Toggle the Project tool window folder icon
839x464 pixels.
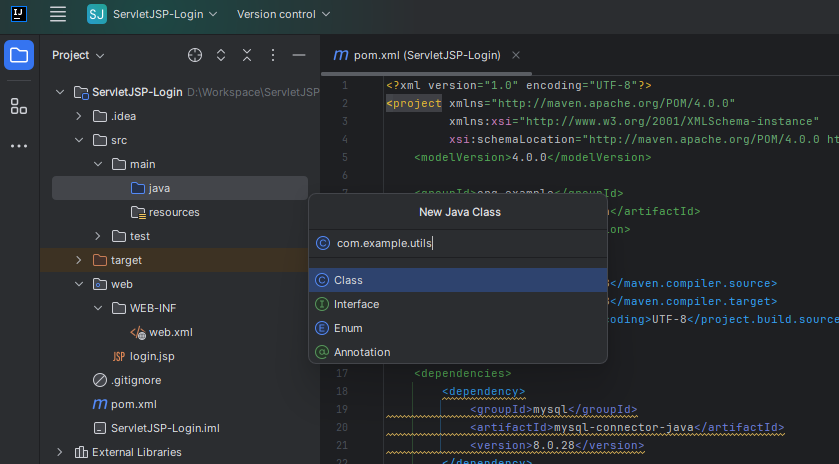click(x=19, y=55)
